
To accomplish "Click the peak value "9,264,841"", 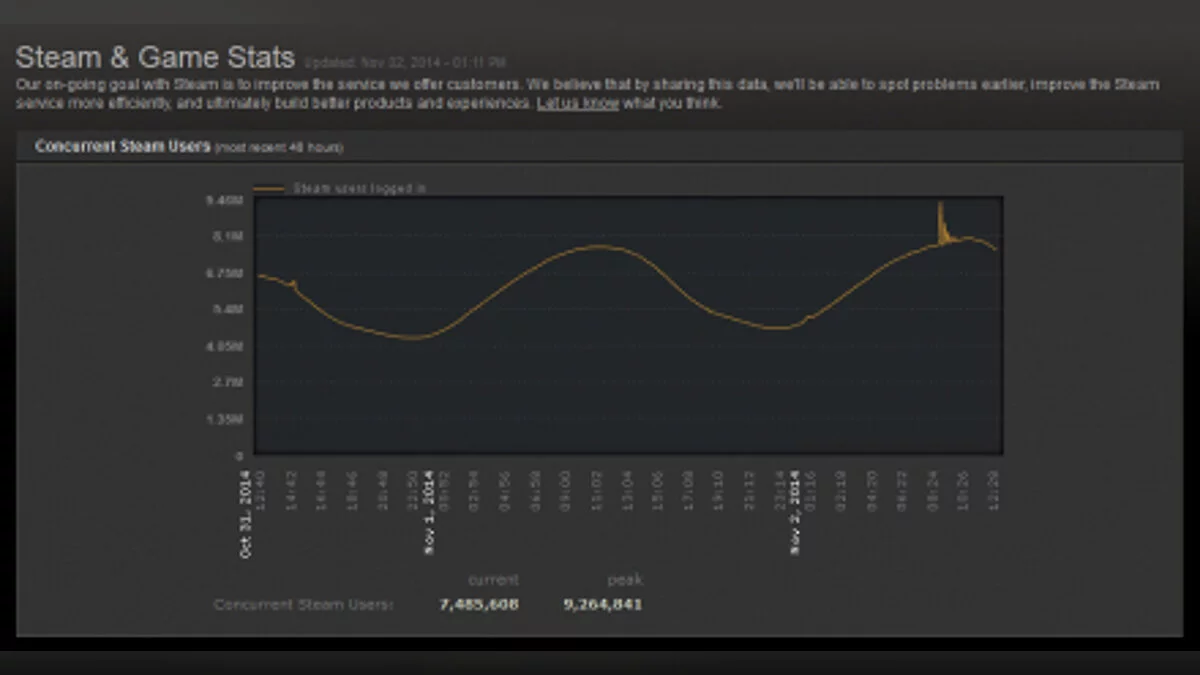I will click(602, 604).
